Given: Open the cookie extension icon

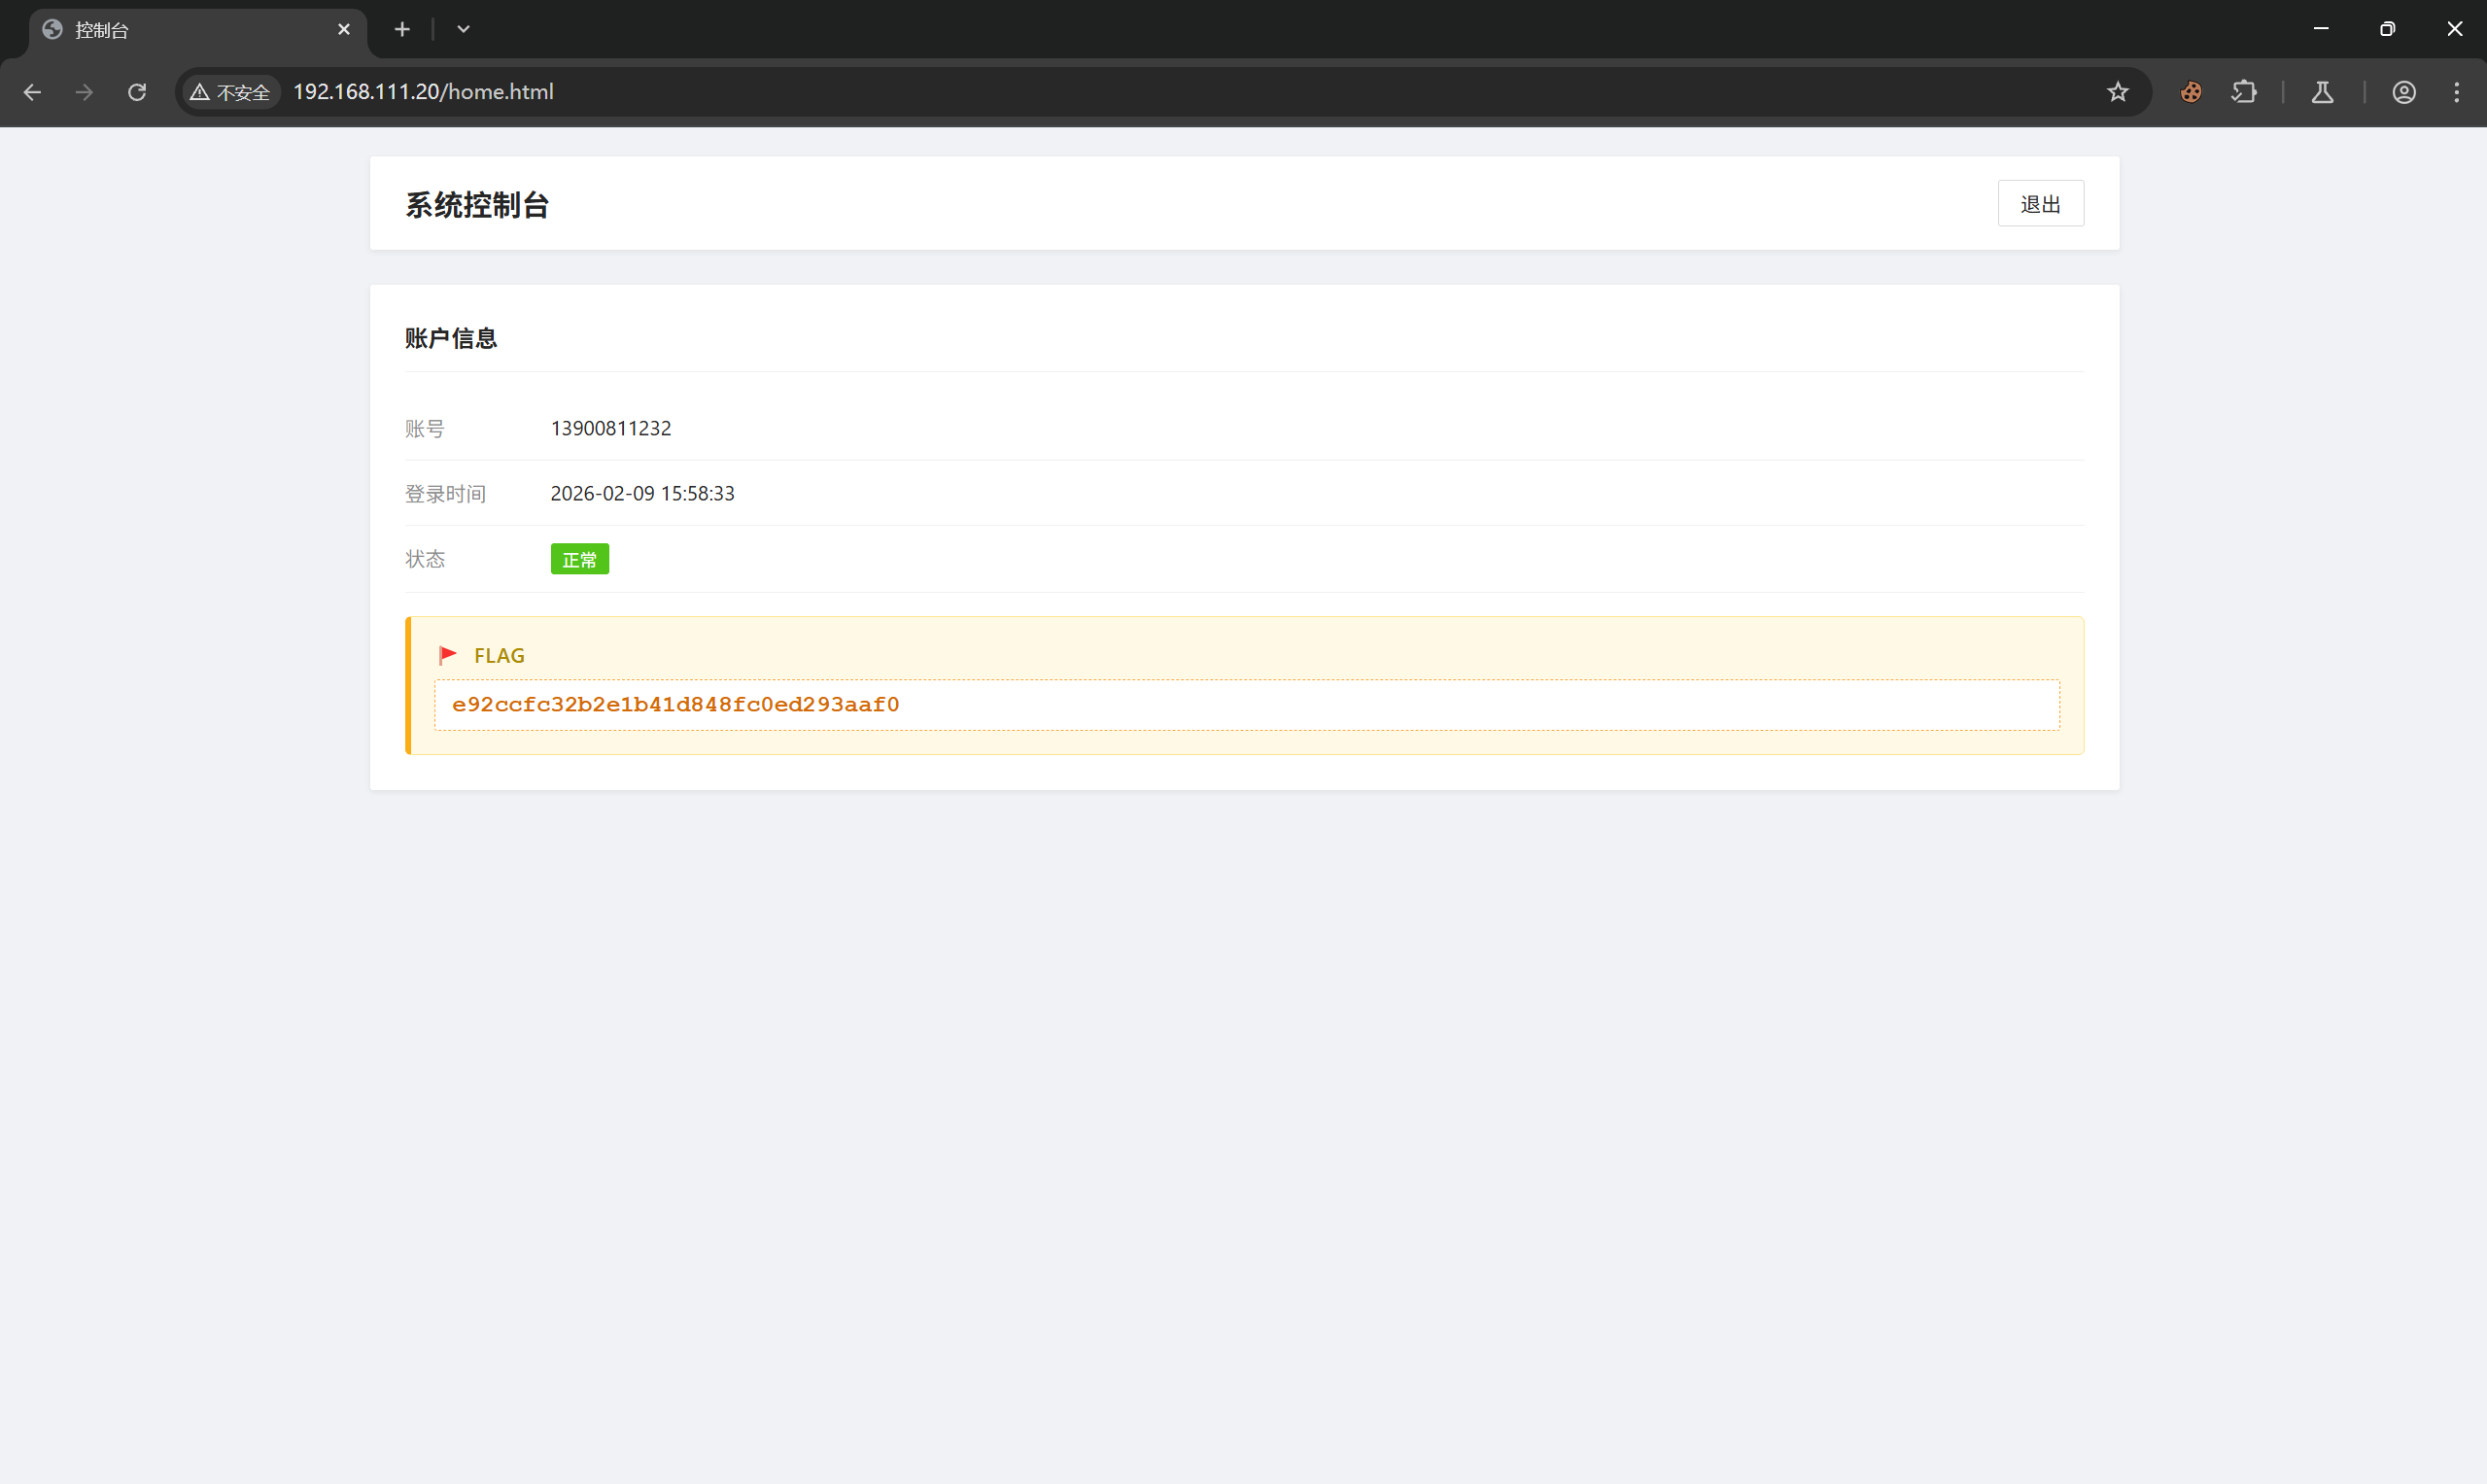Looking at the screenshot, I should (2190, 92).
